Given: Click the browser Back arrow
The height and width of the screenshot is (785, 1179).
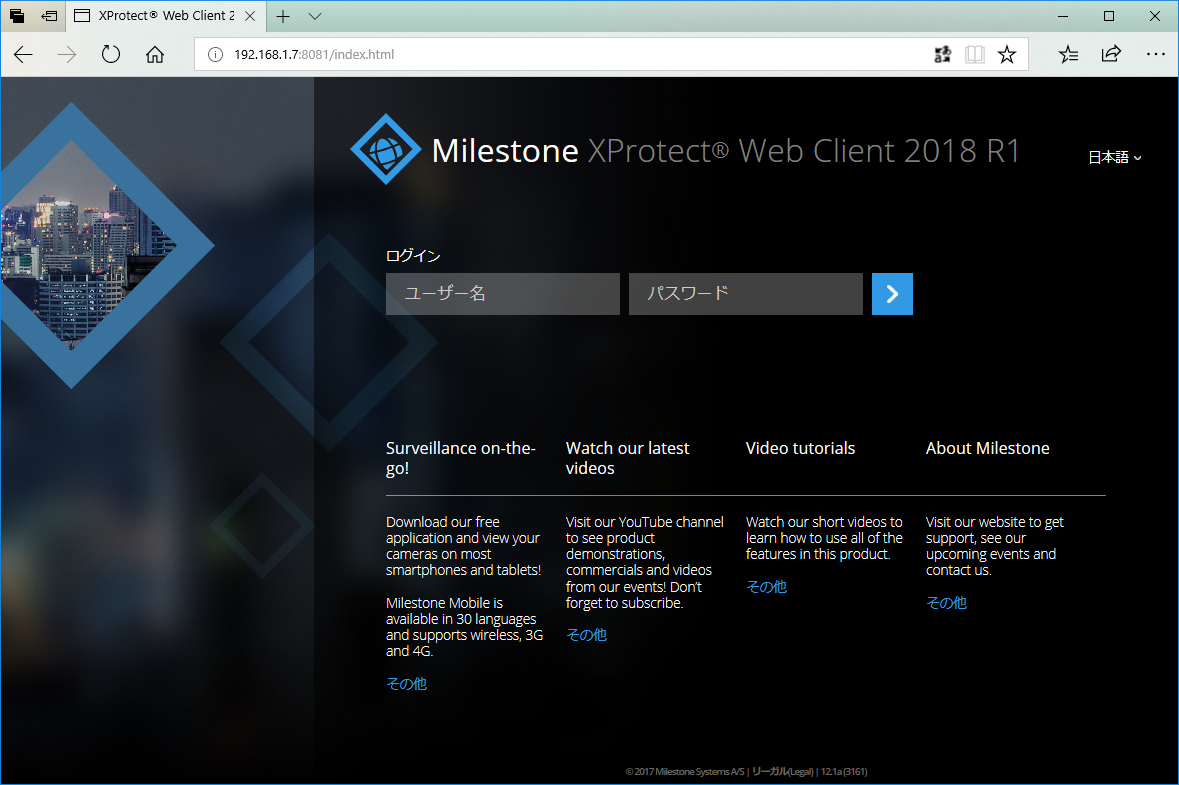Looking at the screenshot, I should (23, 54).
